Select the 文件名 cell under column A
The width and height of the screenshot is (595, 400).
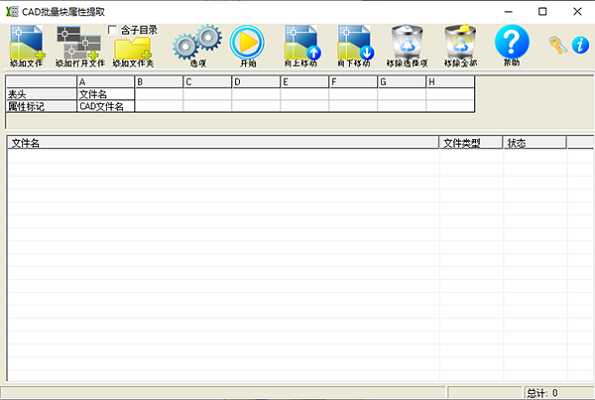[x=106, y=94]
